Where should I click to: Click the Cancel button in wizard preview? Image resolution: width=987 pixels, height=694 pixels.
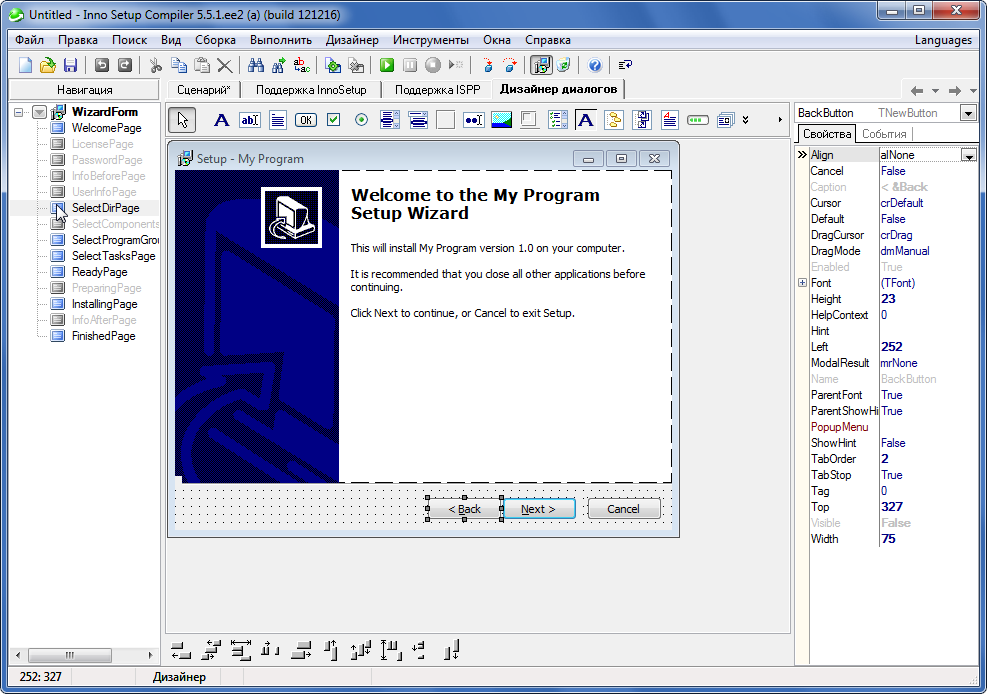(x=623, y=509)
